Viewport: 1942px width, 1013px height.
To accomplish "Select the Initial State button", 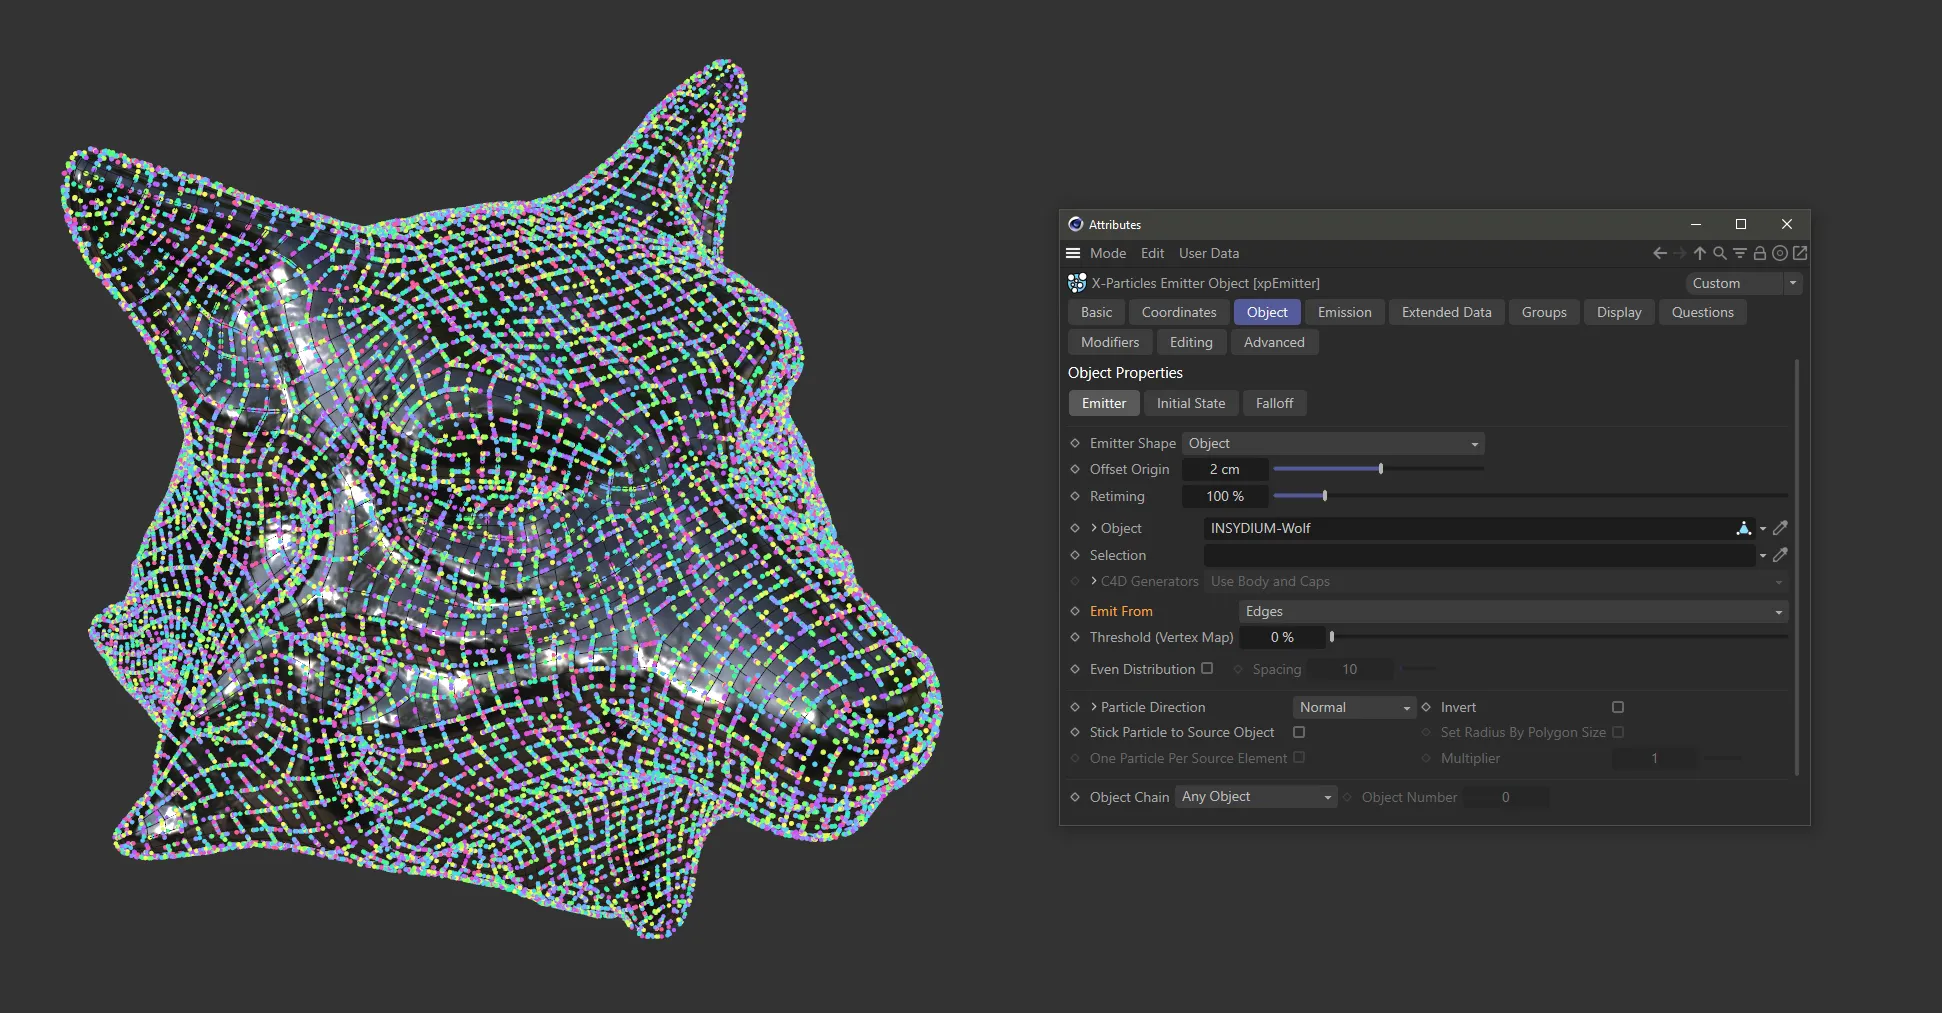I will point(1191,403).
